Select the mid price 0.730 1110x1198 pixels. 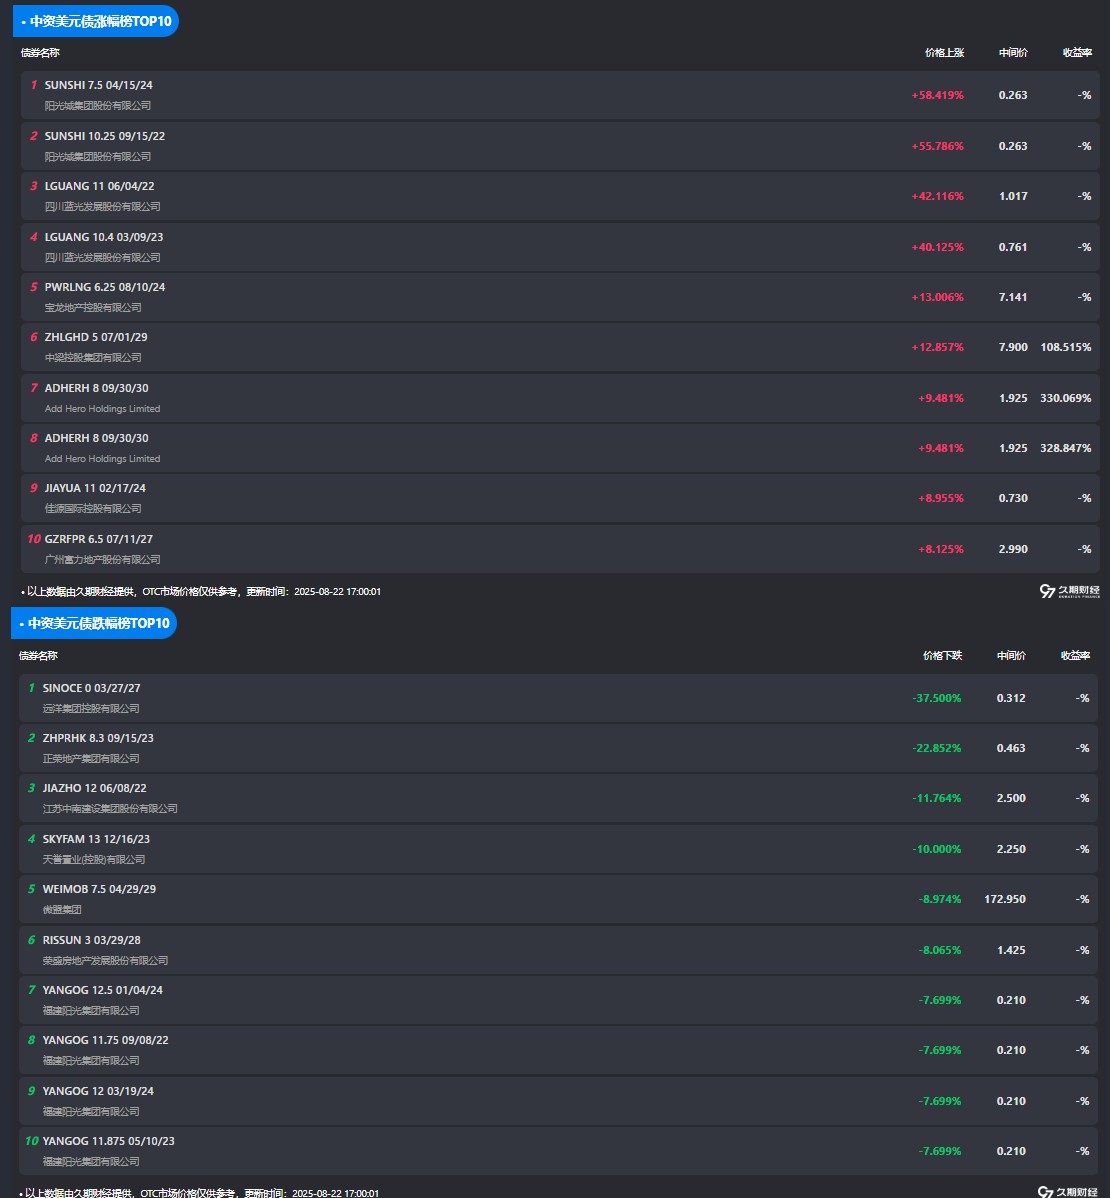tap(1013, 498)
